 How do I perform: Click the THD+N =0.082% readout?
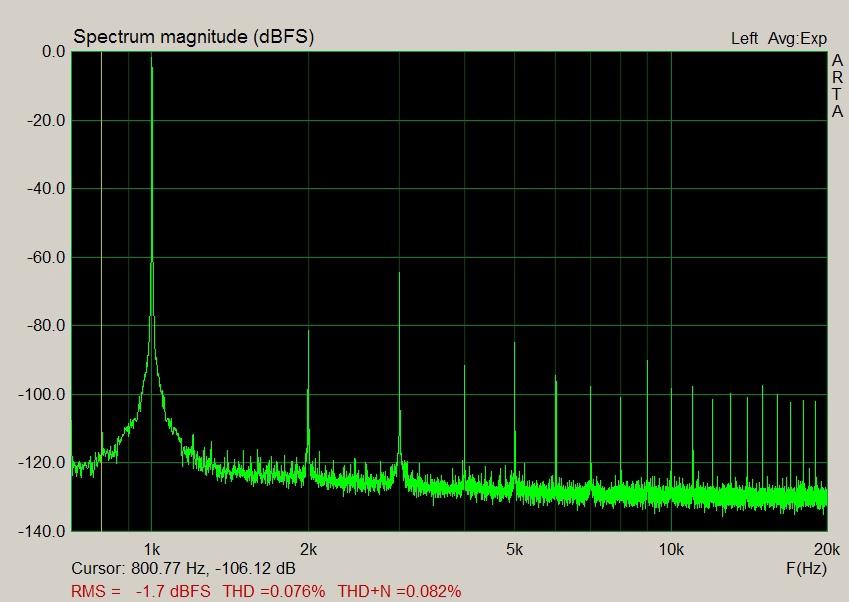399,591
